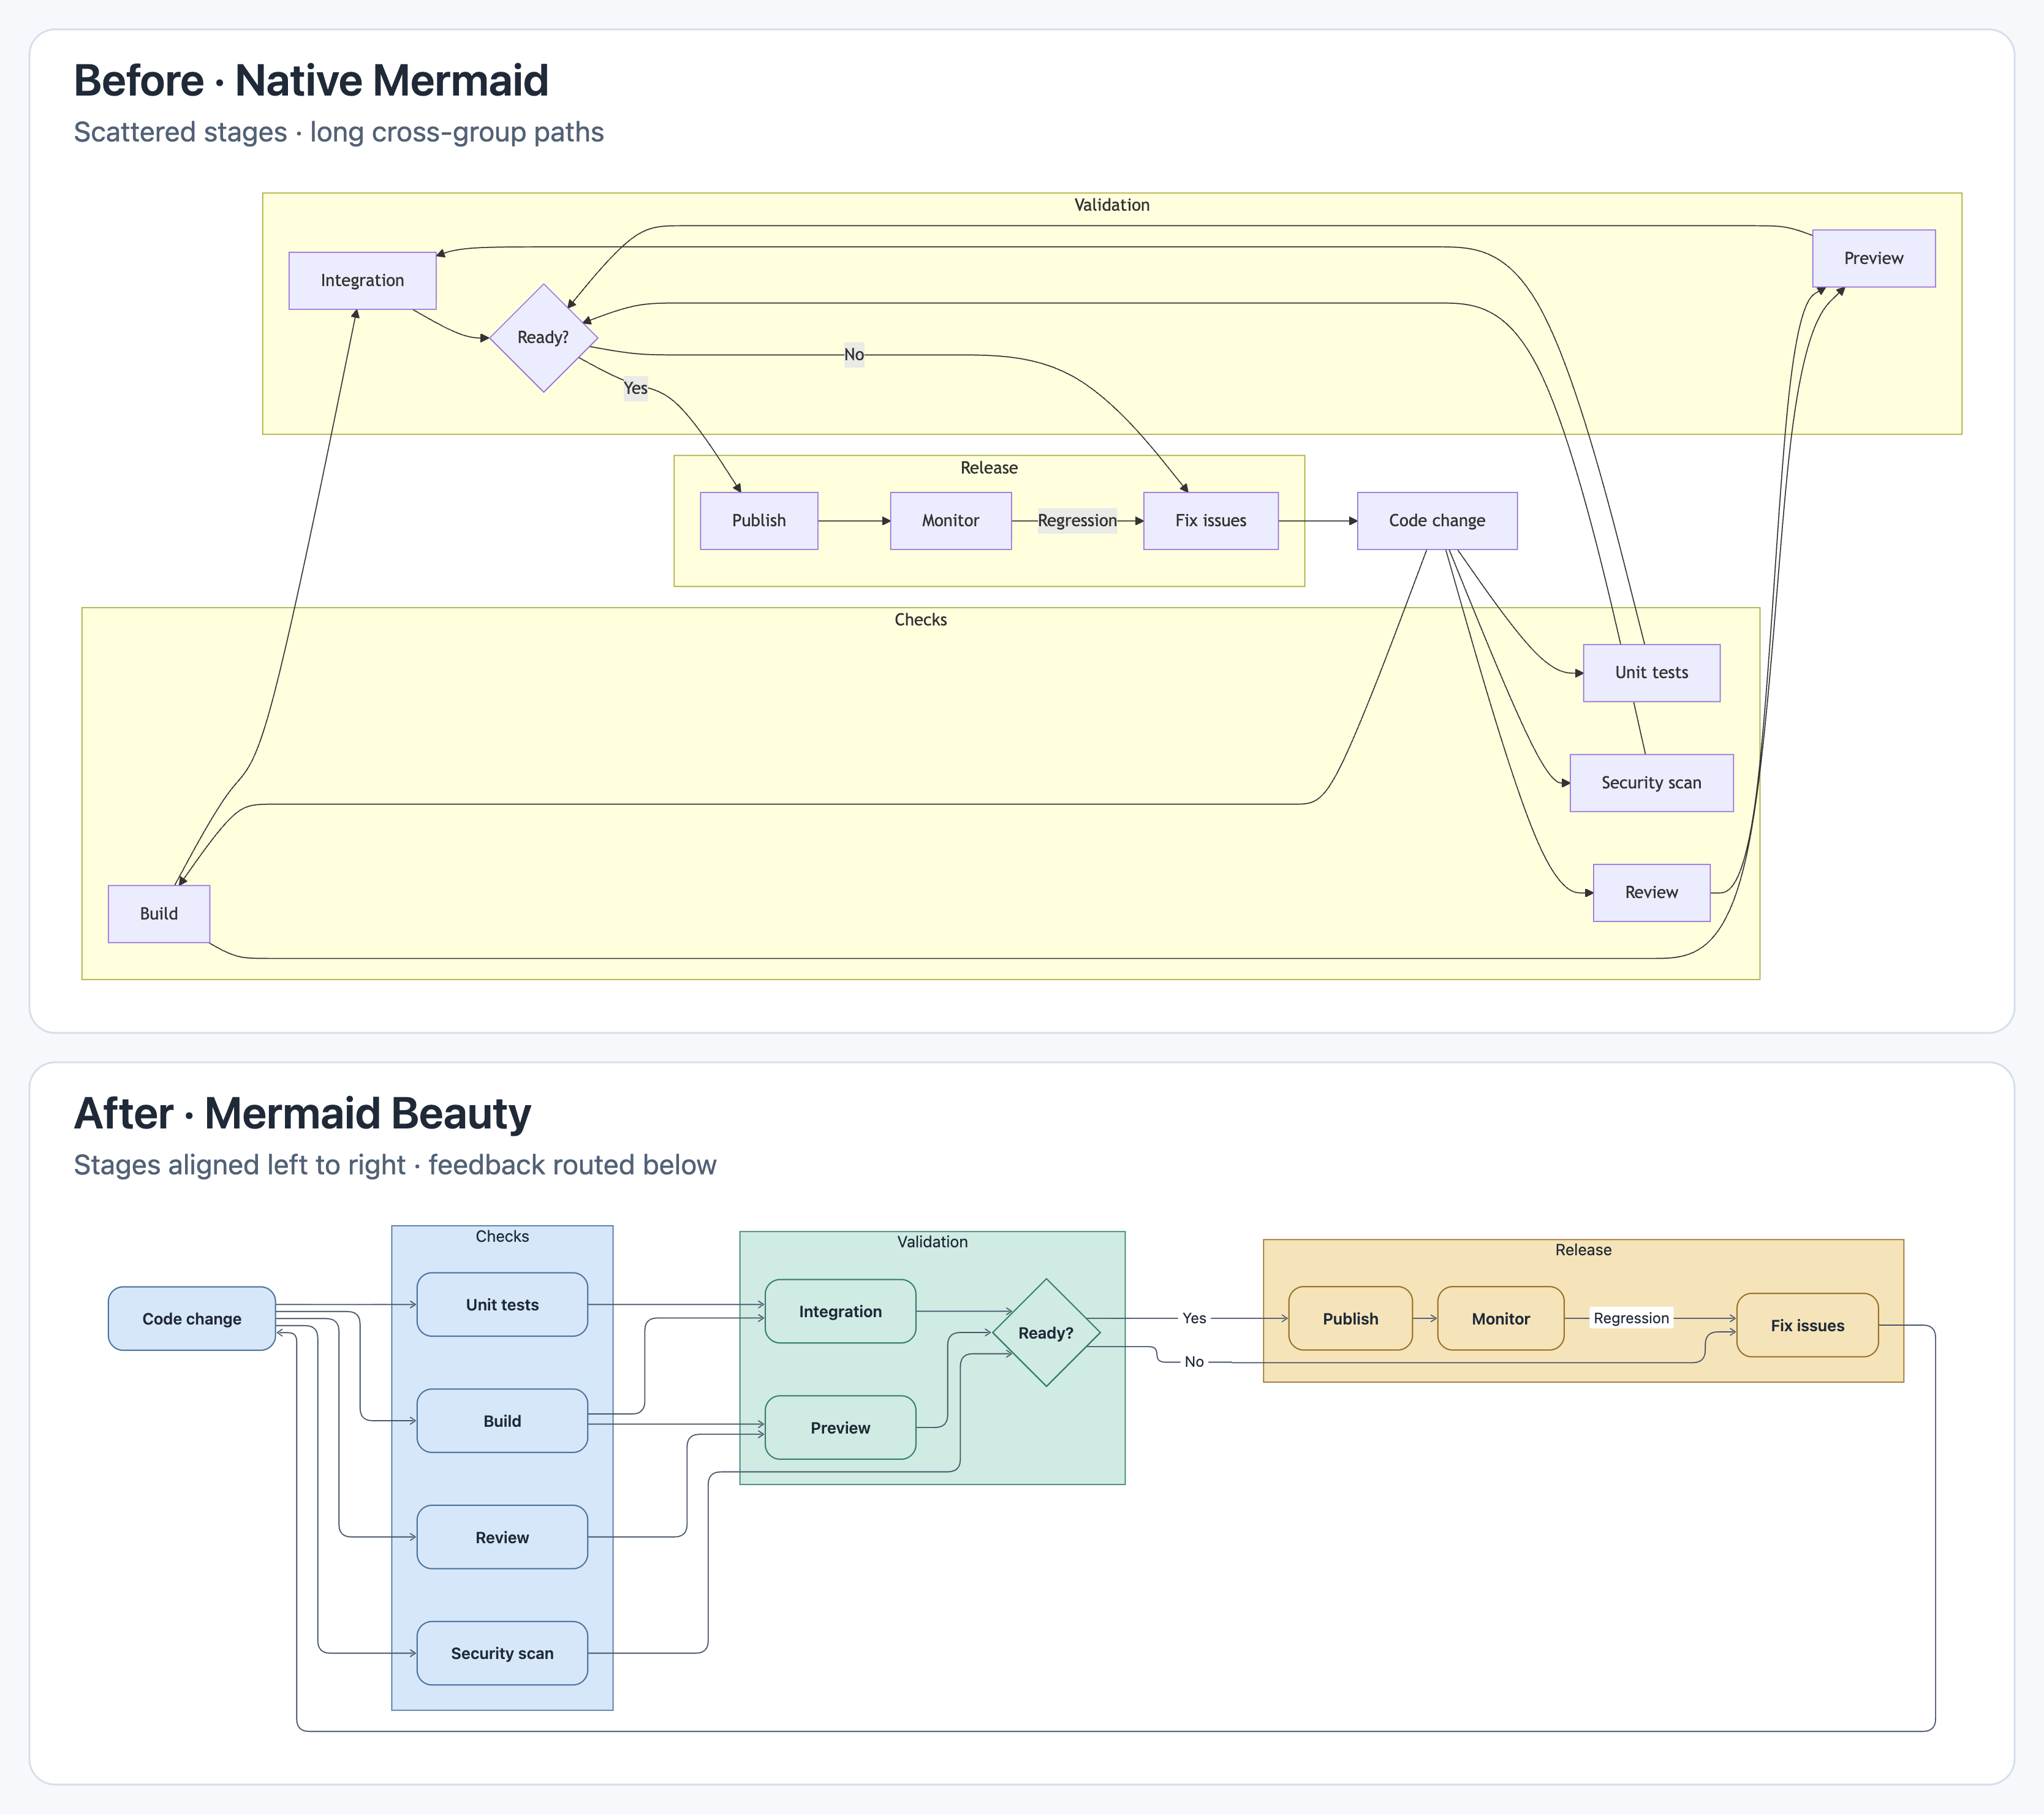This screenshot has width=2044, height=1814.
Task: Select the Code change node in the Before diagram
Action: (x=1436, y=520)
